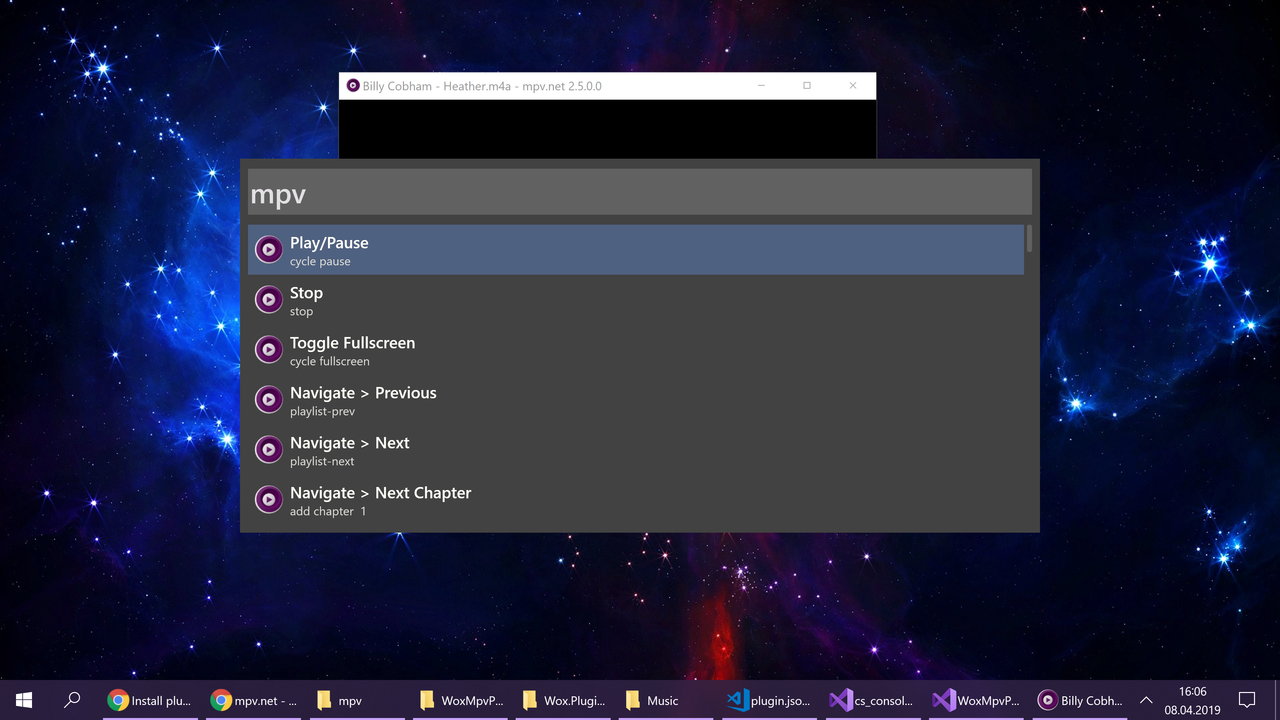The width and height of the screenshot is (1280, 720).
Task: Maximize the mpv.net player window
Action: click(x=807, y=86)
